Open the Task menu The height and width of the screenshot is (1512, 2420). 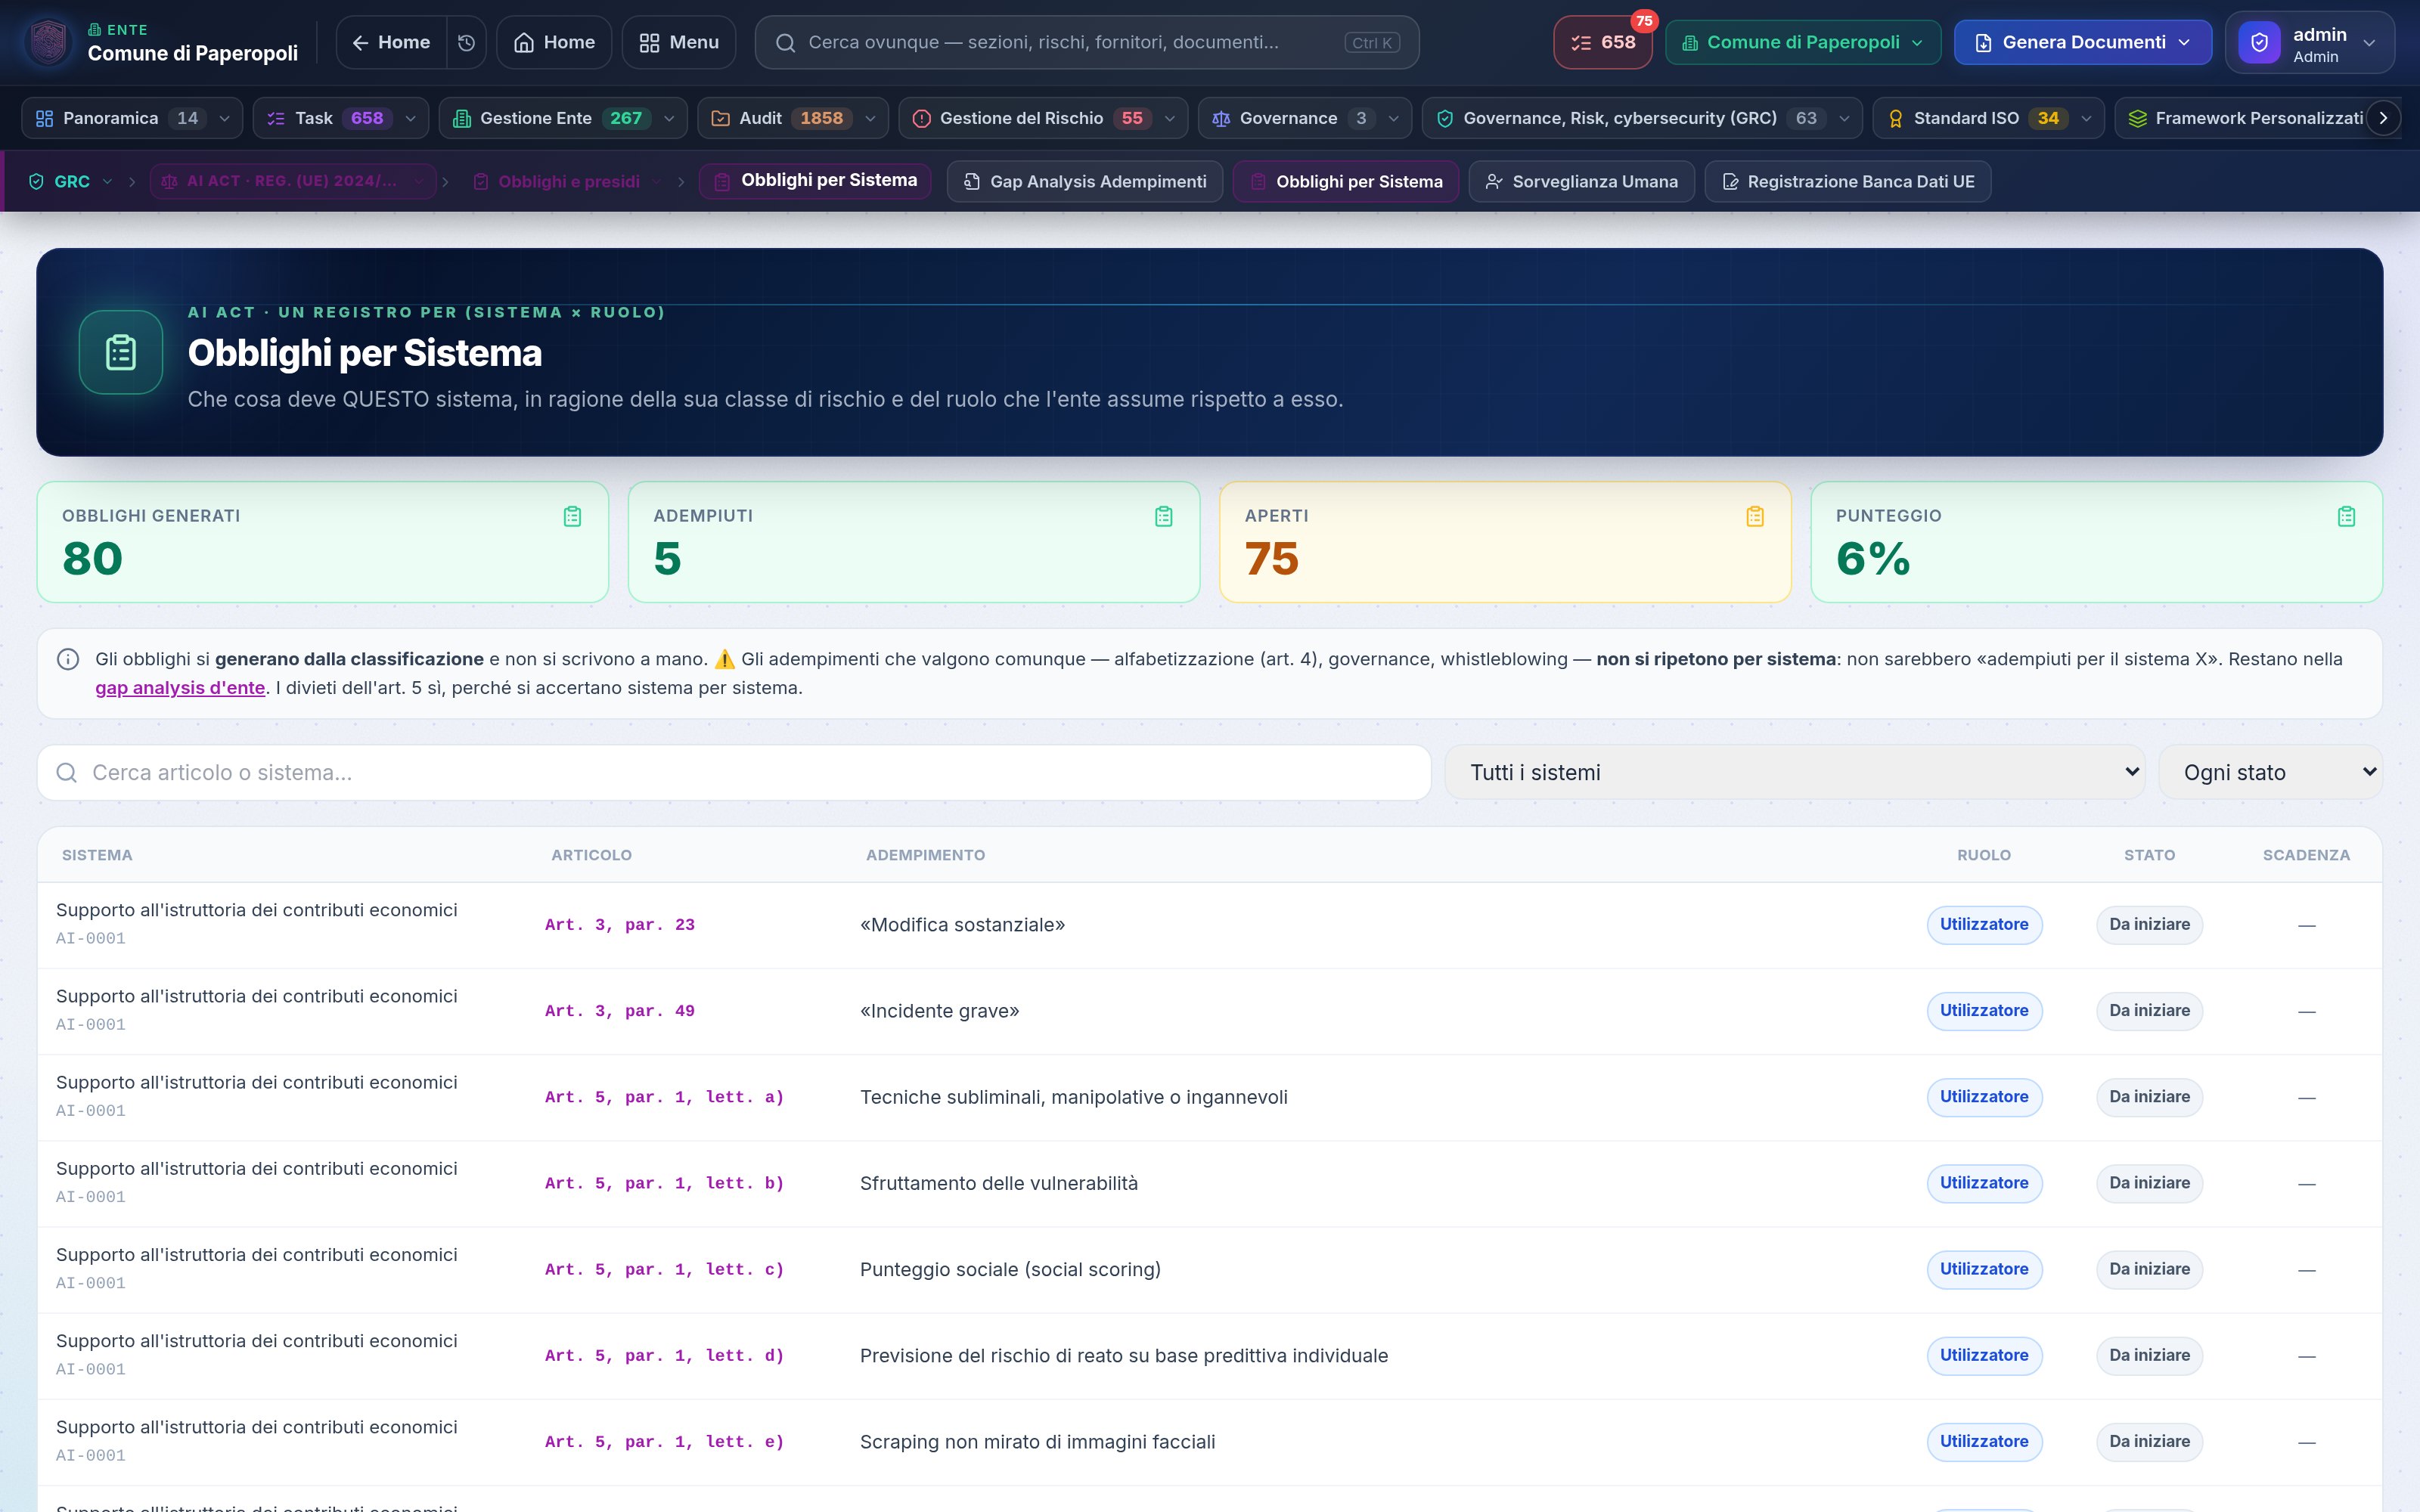tap(341, 118)
